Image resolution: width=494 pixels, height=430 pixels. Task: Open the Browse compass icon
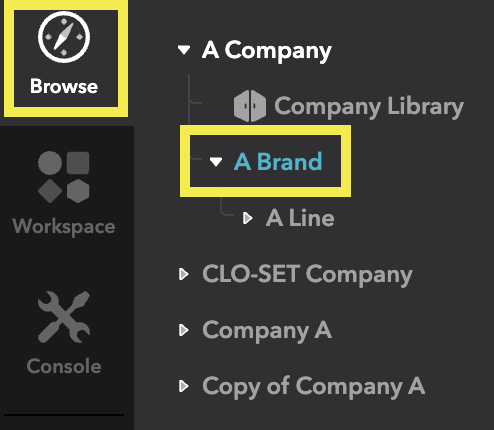click(64, 37)
